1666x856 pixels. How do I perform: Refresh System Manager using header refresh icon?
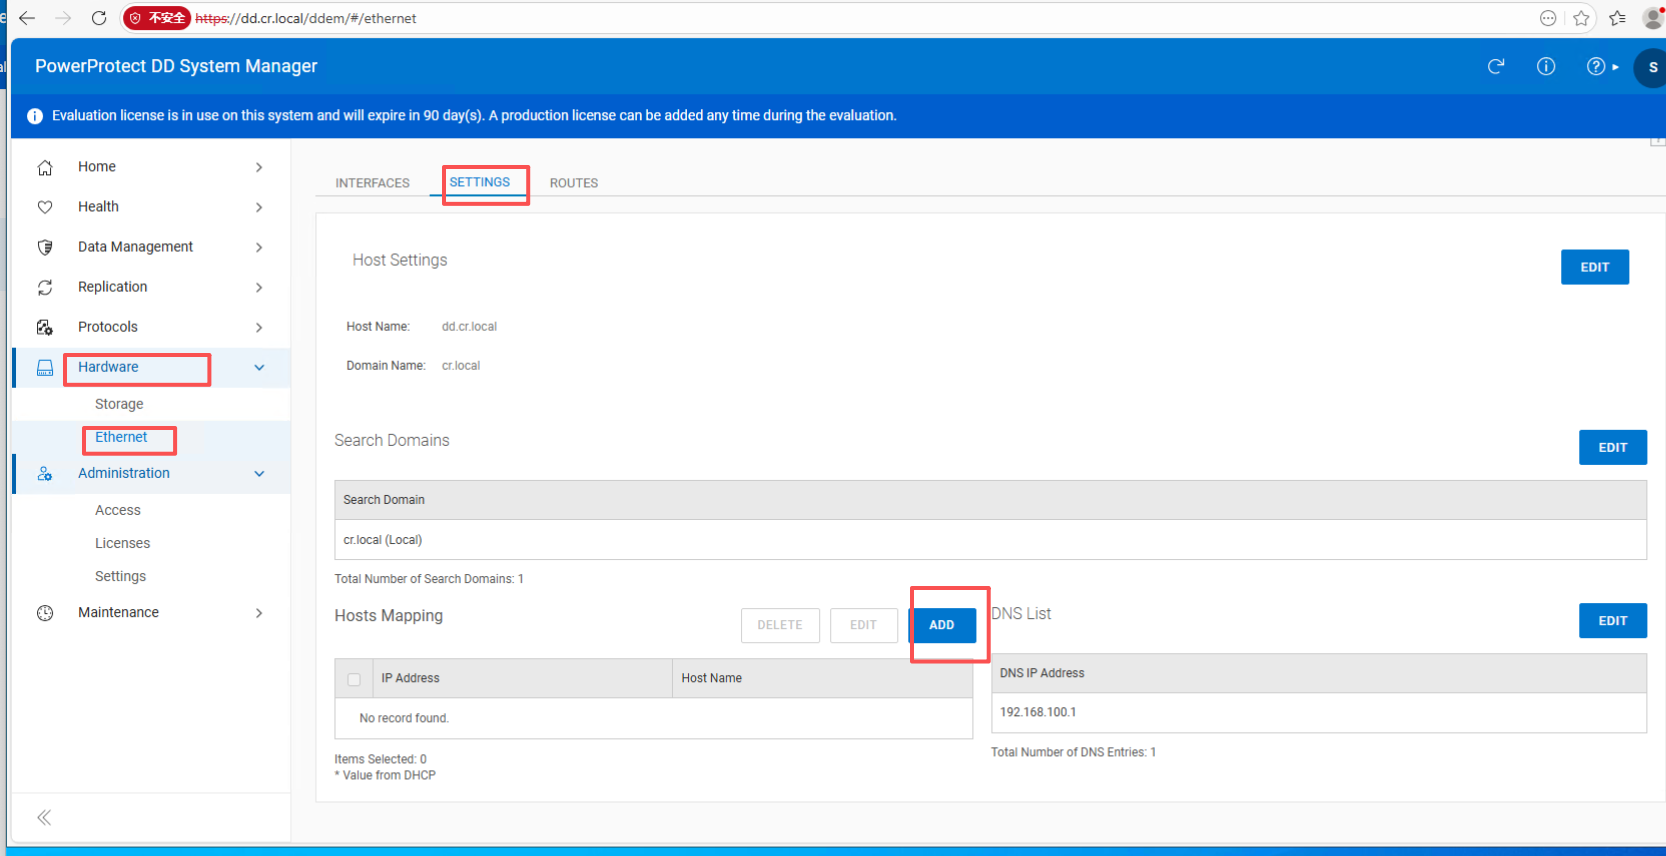1496,66
